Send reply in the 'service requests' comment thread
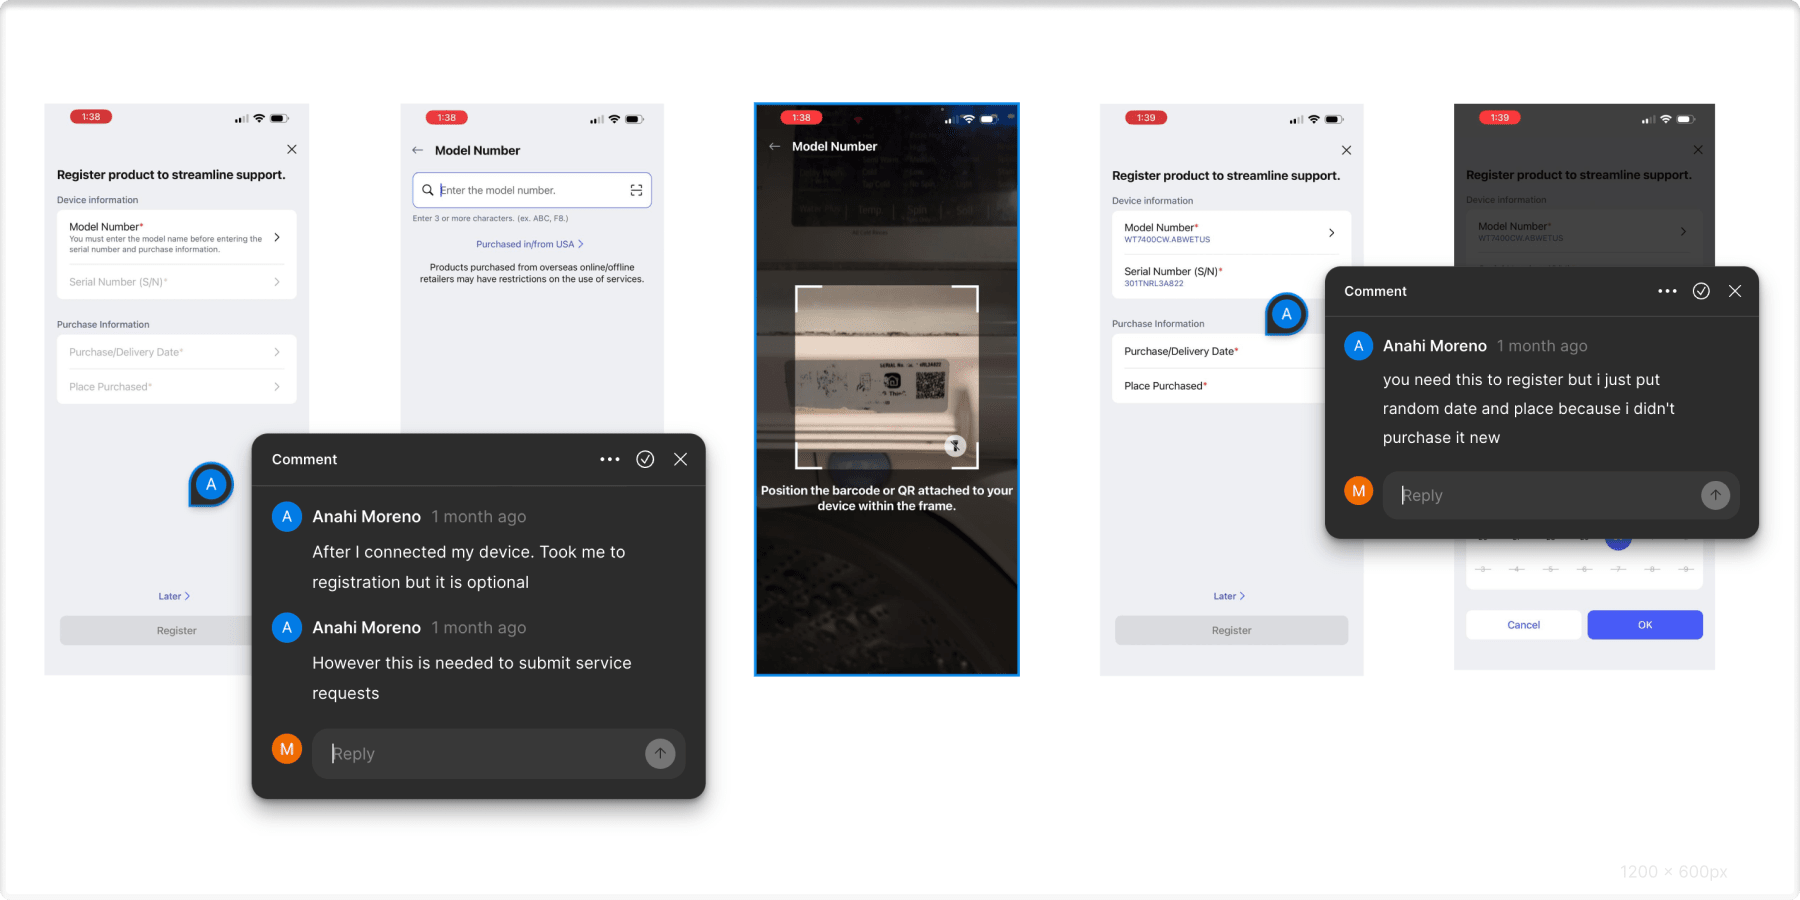The image size is (1800, 900). [x=660, y=754]
